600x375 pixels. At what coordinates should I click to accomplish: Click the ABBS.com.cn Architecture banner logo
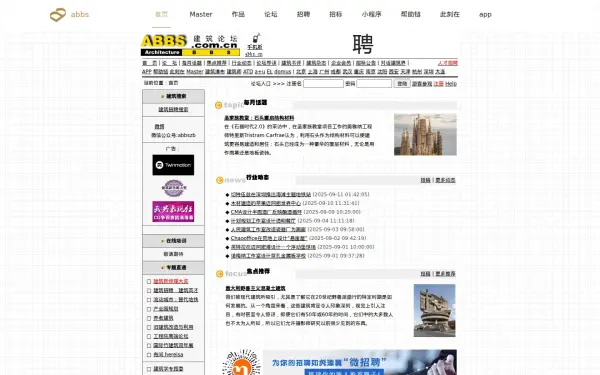[190, 45]
